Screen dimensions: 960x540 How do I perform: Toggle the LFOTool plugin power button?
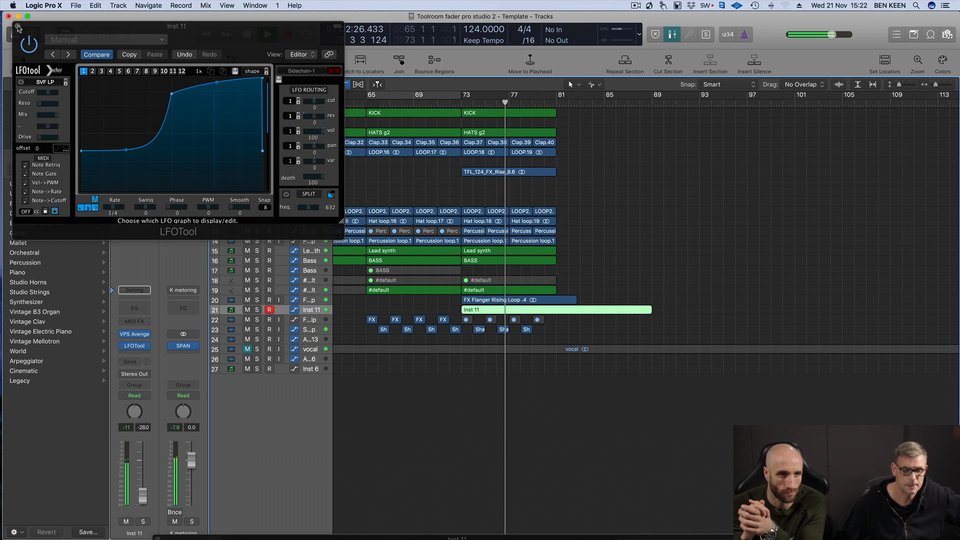click(x=29, y=43)
